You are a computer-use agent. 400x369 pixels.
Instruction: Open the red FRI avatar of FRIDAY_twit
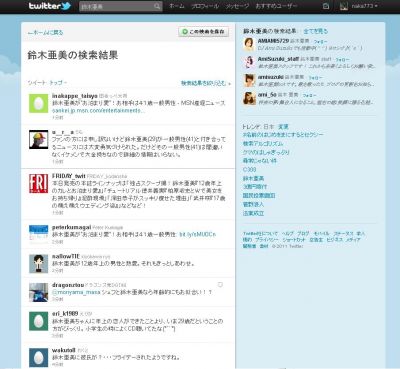[x=38, y=183]
